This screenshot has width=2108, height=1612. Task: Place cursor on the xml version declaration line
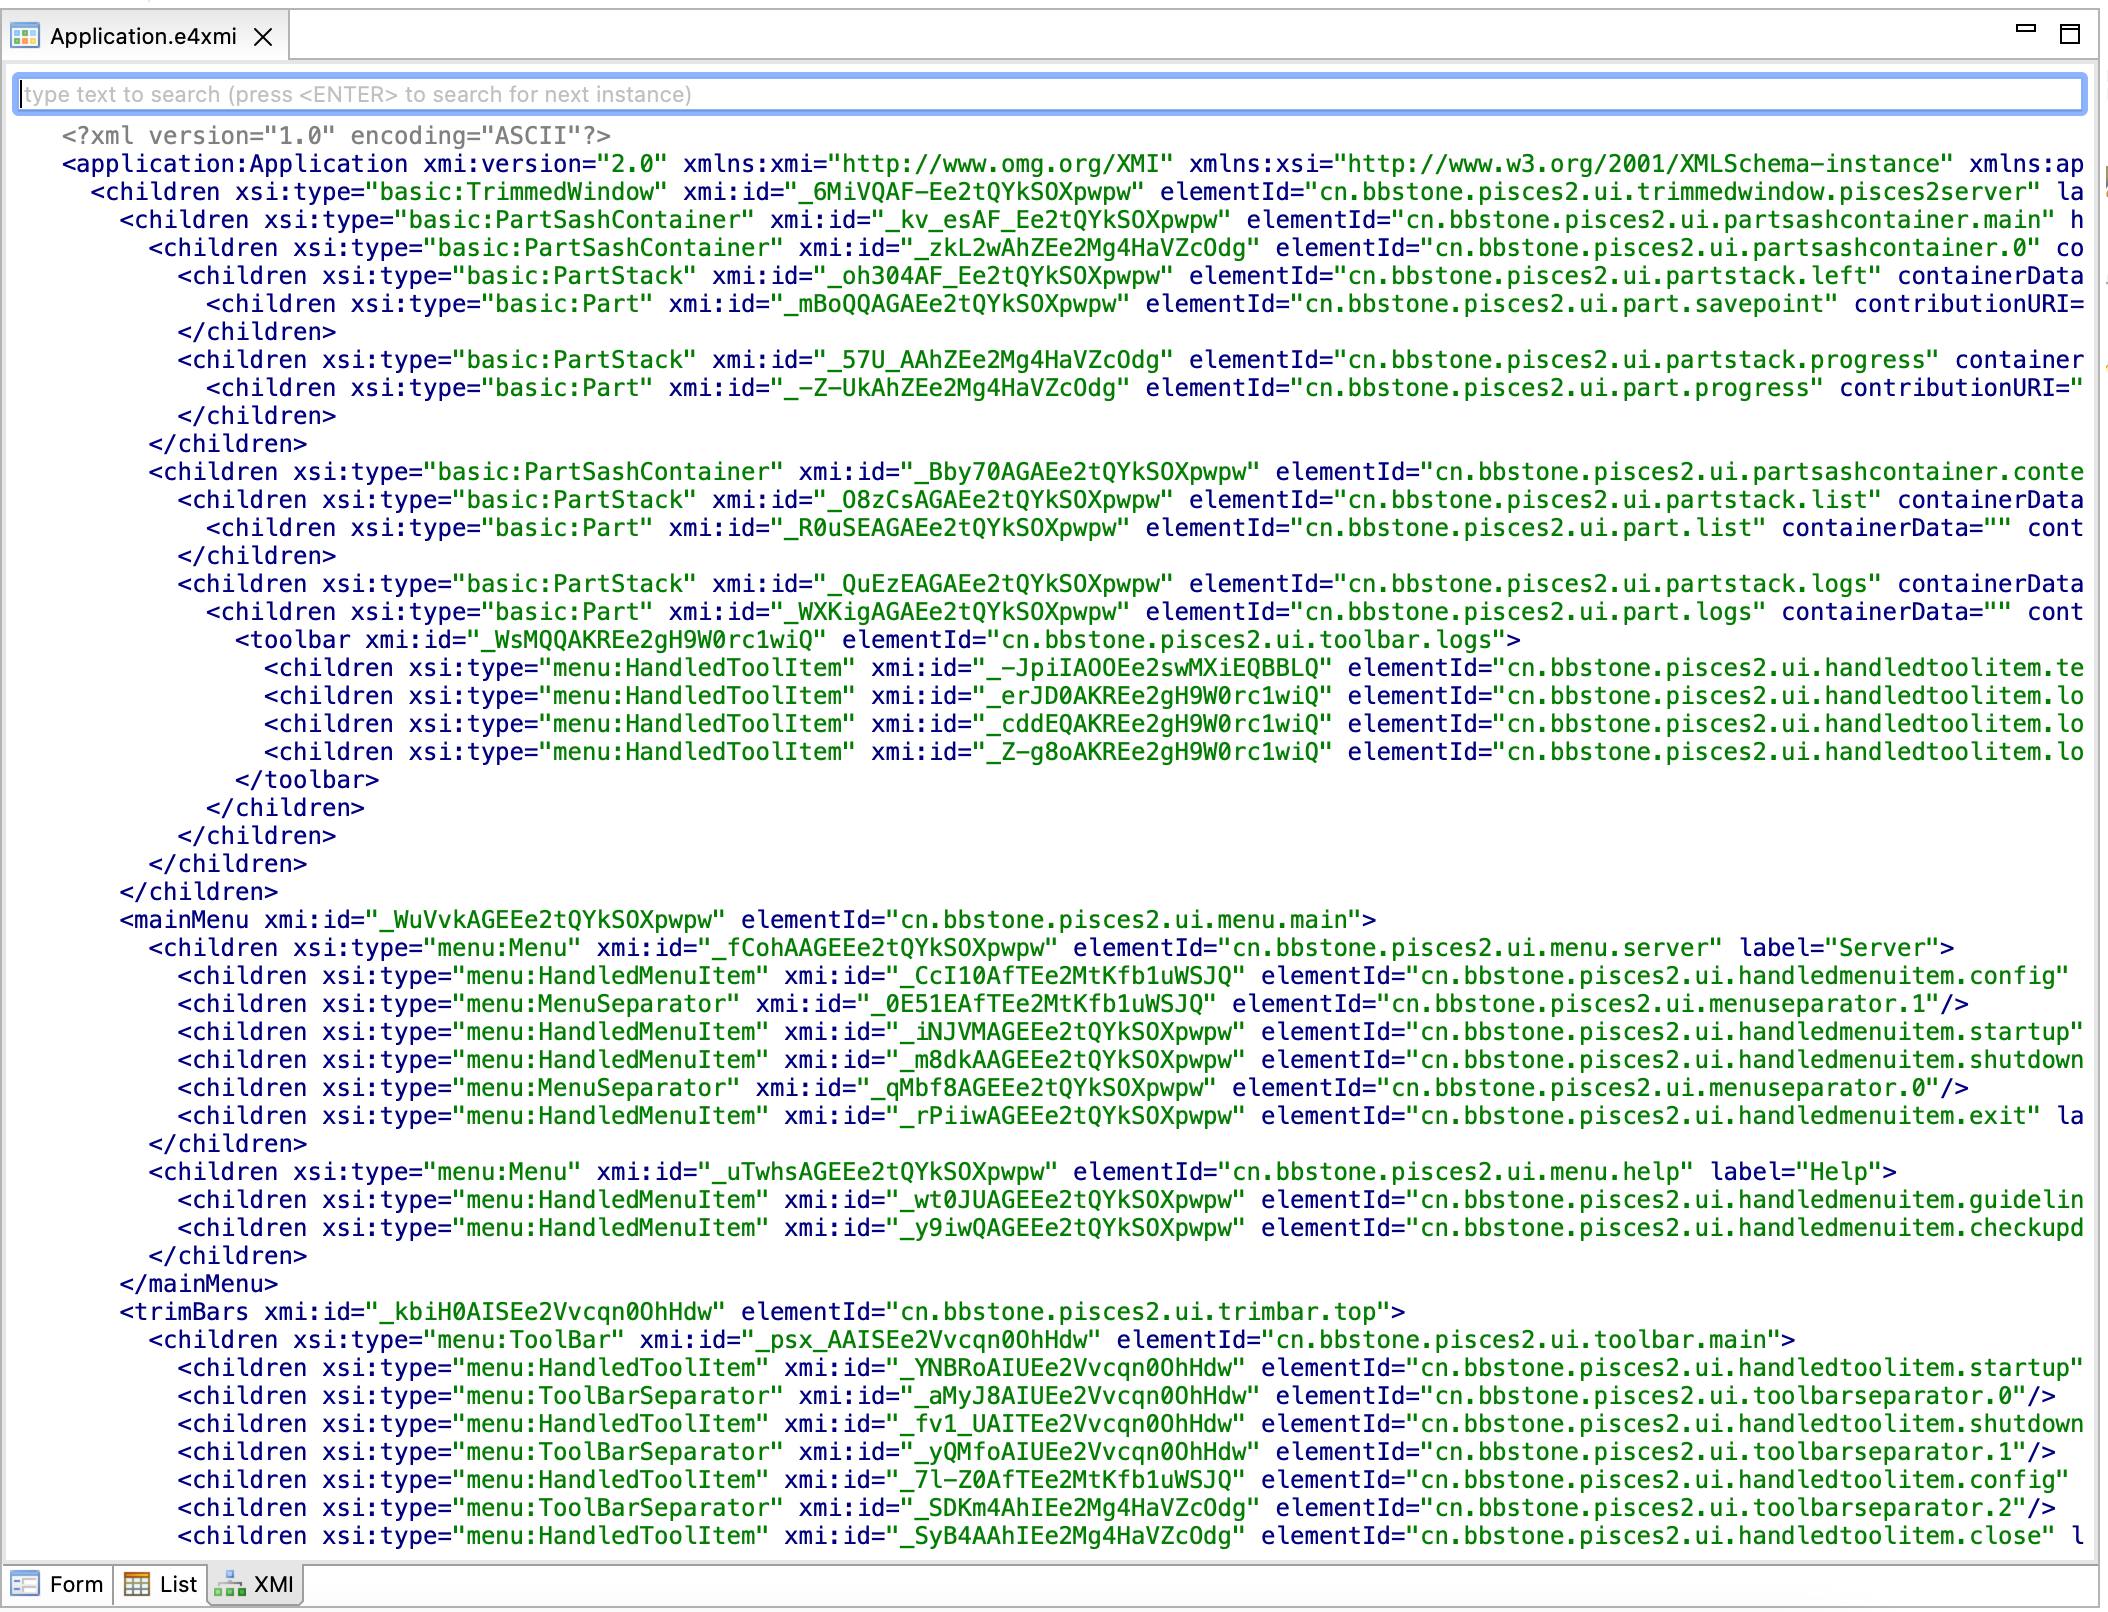(336, 136)
